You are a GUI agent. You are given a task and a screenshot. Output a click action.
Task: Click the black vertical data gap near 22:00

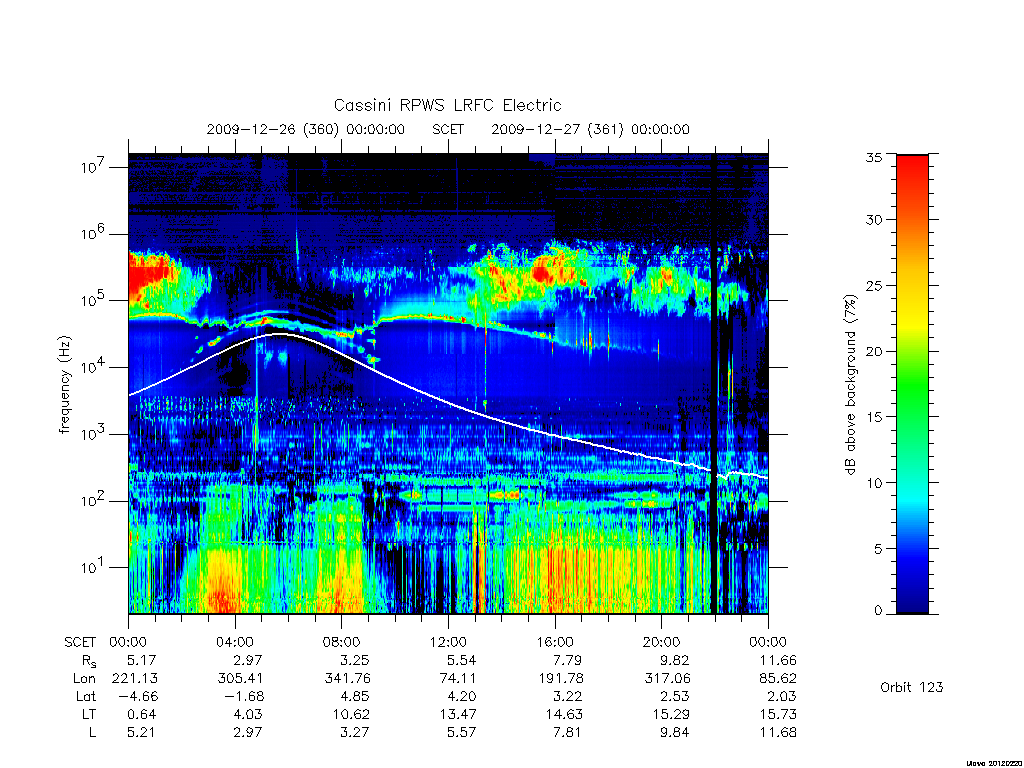(714, 384)
